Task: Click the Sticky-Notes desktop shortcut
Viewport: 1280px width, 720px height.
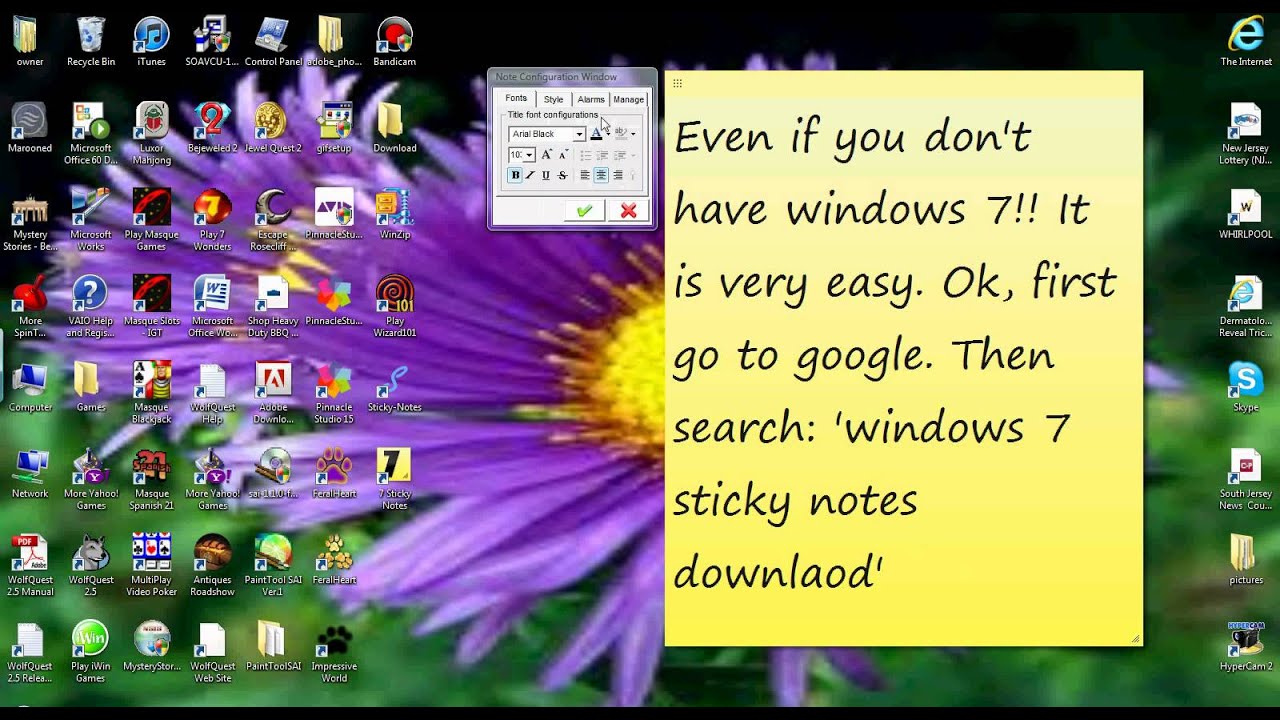Action: click(395, 387)
